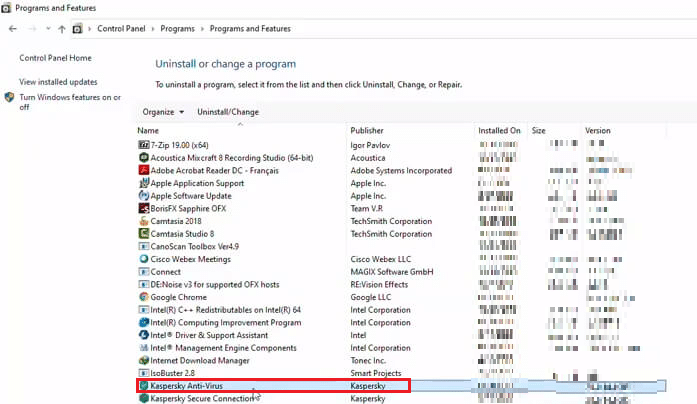Screen dimensions: 697x404
Task: Navigate to Control Panel breadcrumb
Action: [x=121, y=28]
